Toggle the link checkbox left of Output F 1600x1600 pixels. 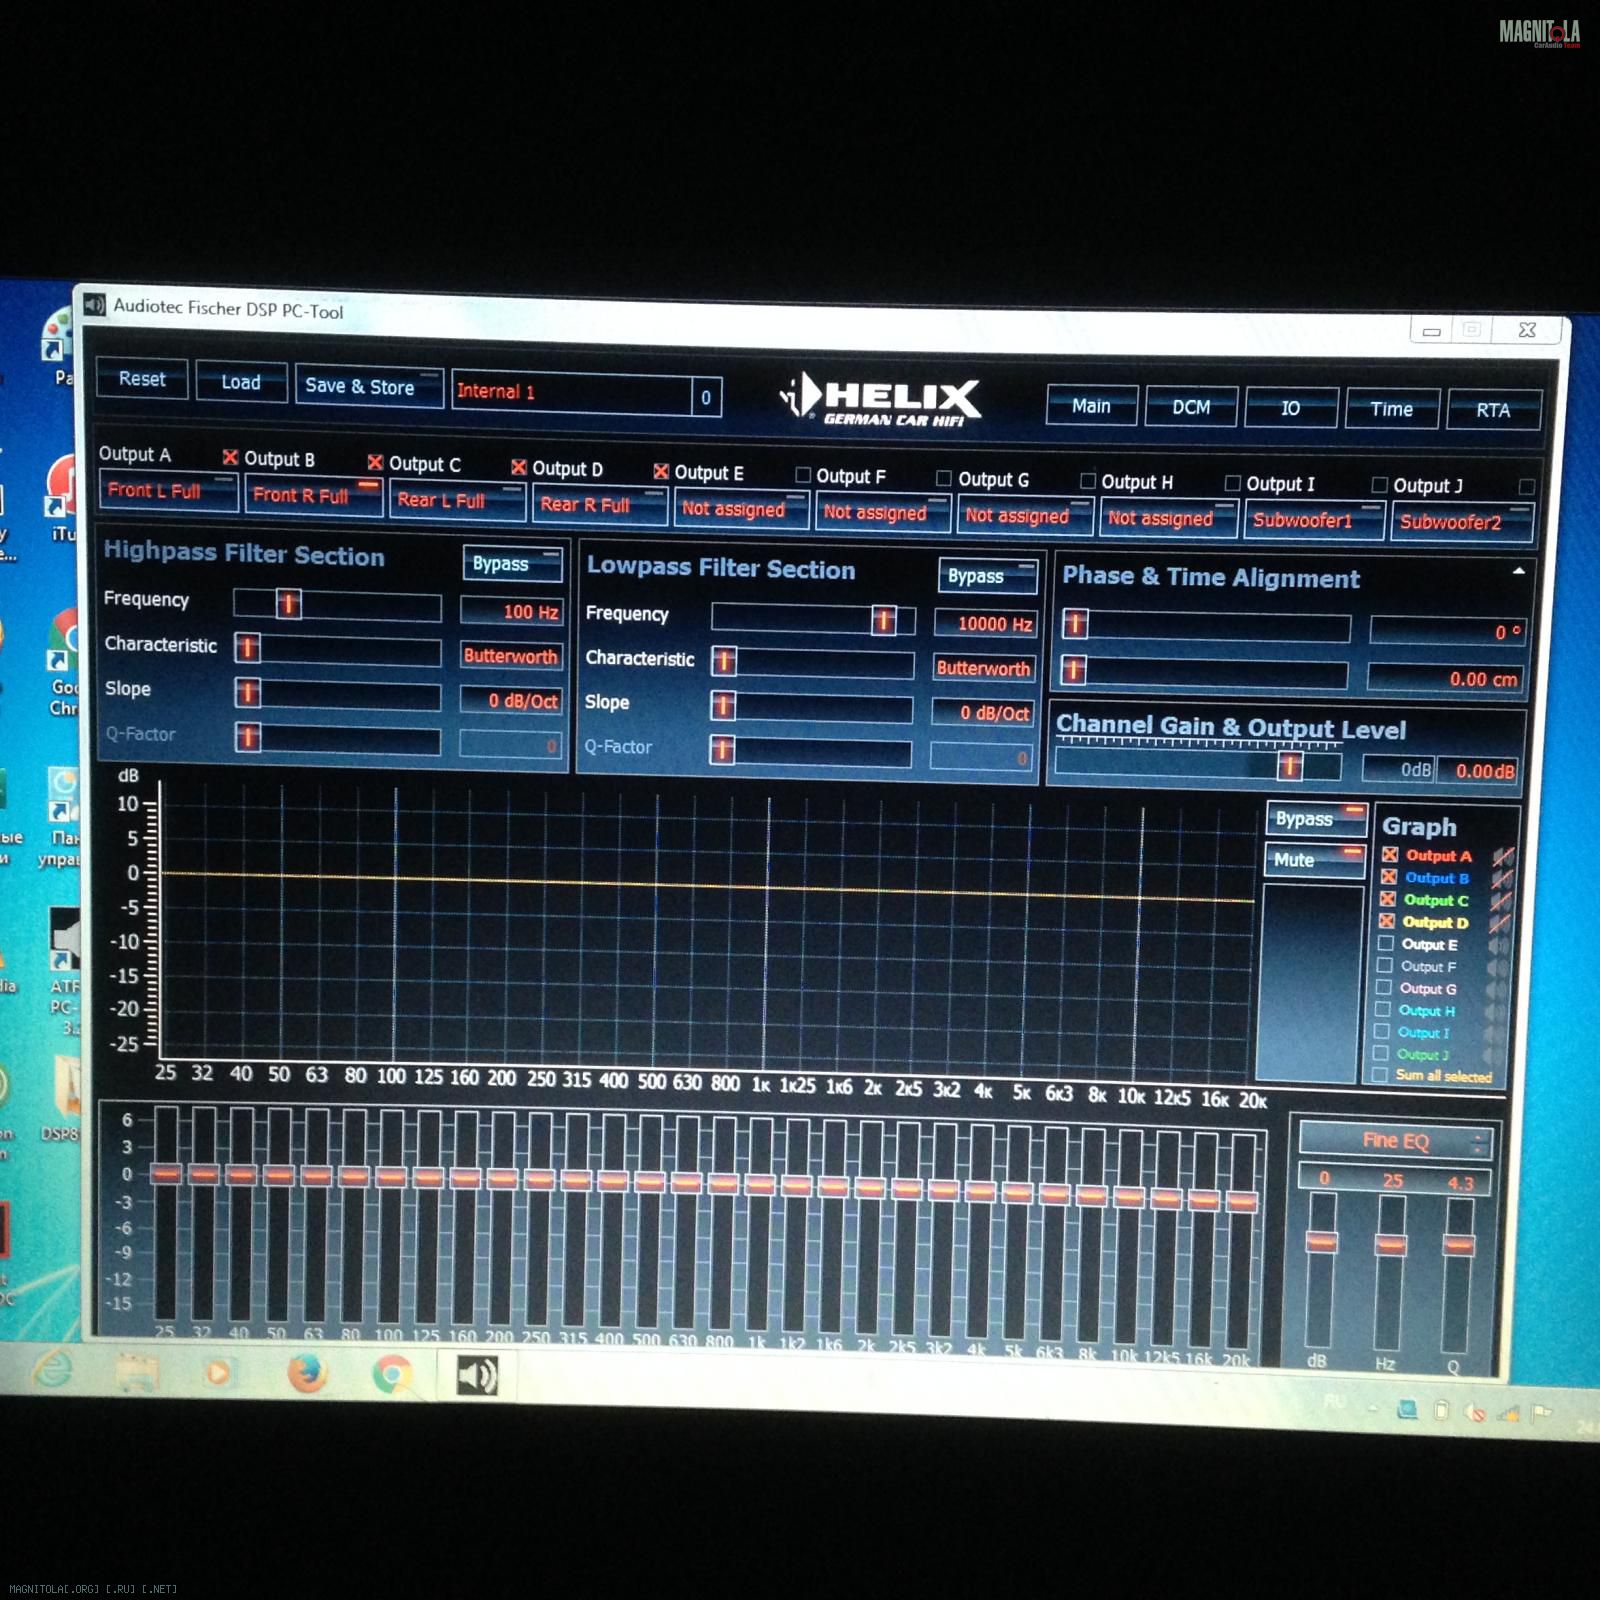(802, 475)
